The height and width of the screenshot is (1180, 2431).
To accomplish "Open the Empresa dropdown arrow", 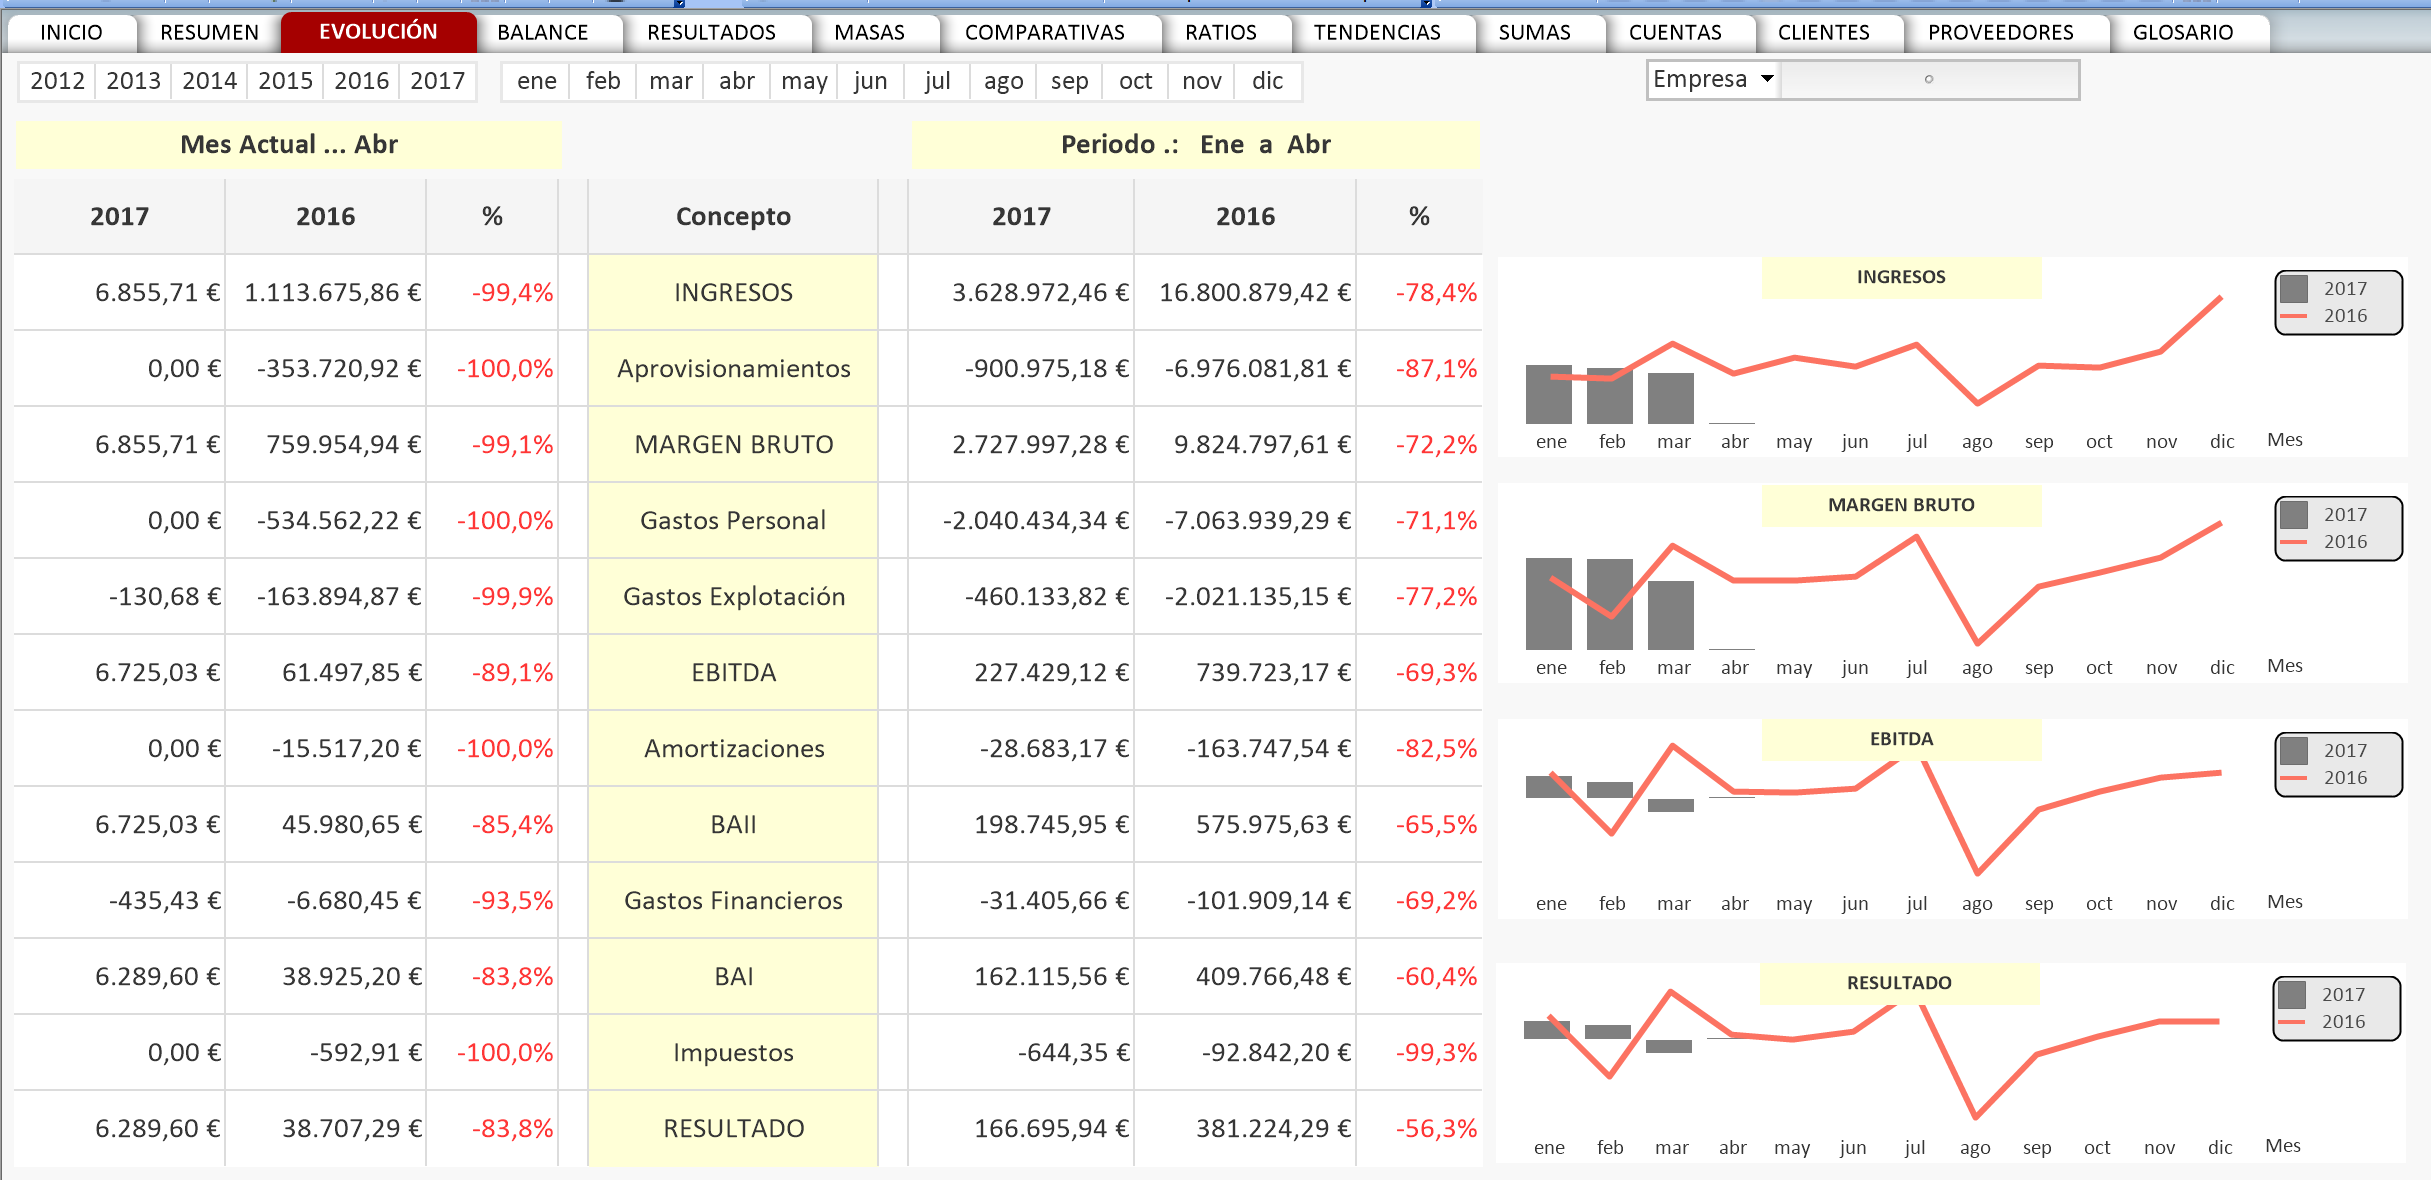I will click(x=1767, y=79).
